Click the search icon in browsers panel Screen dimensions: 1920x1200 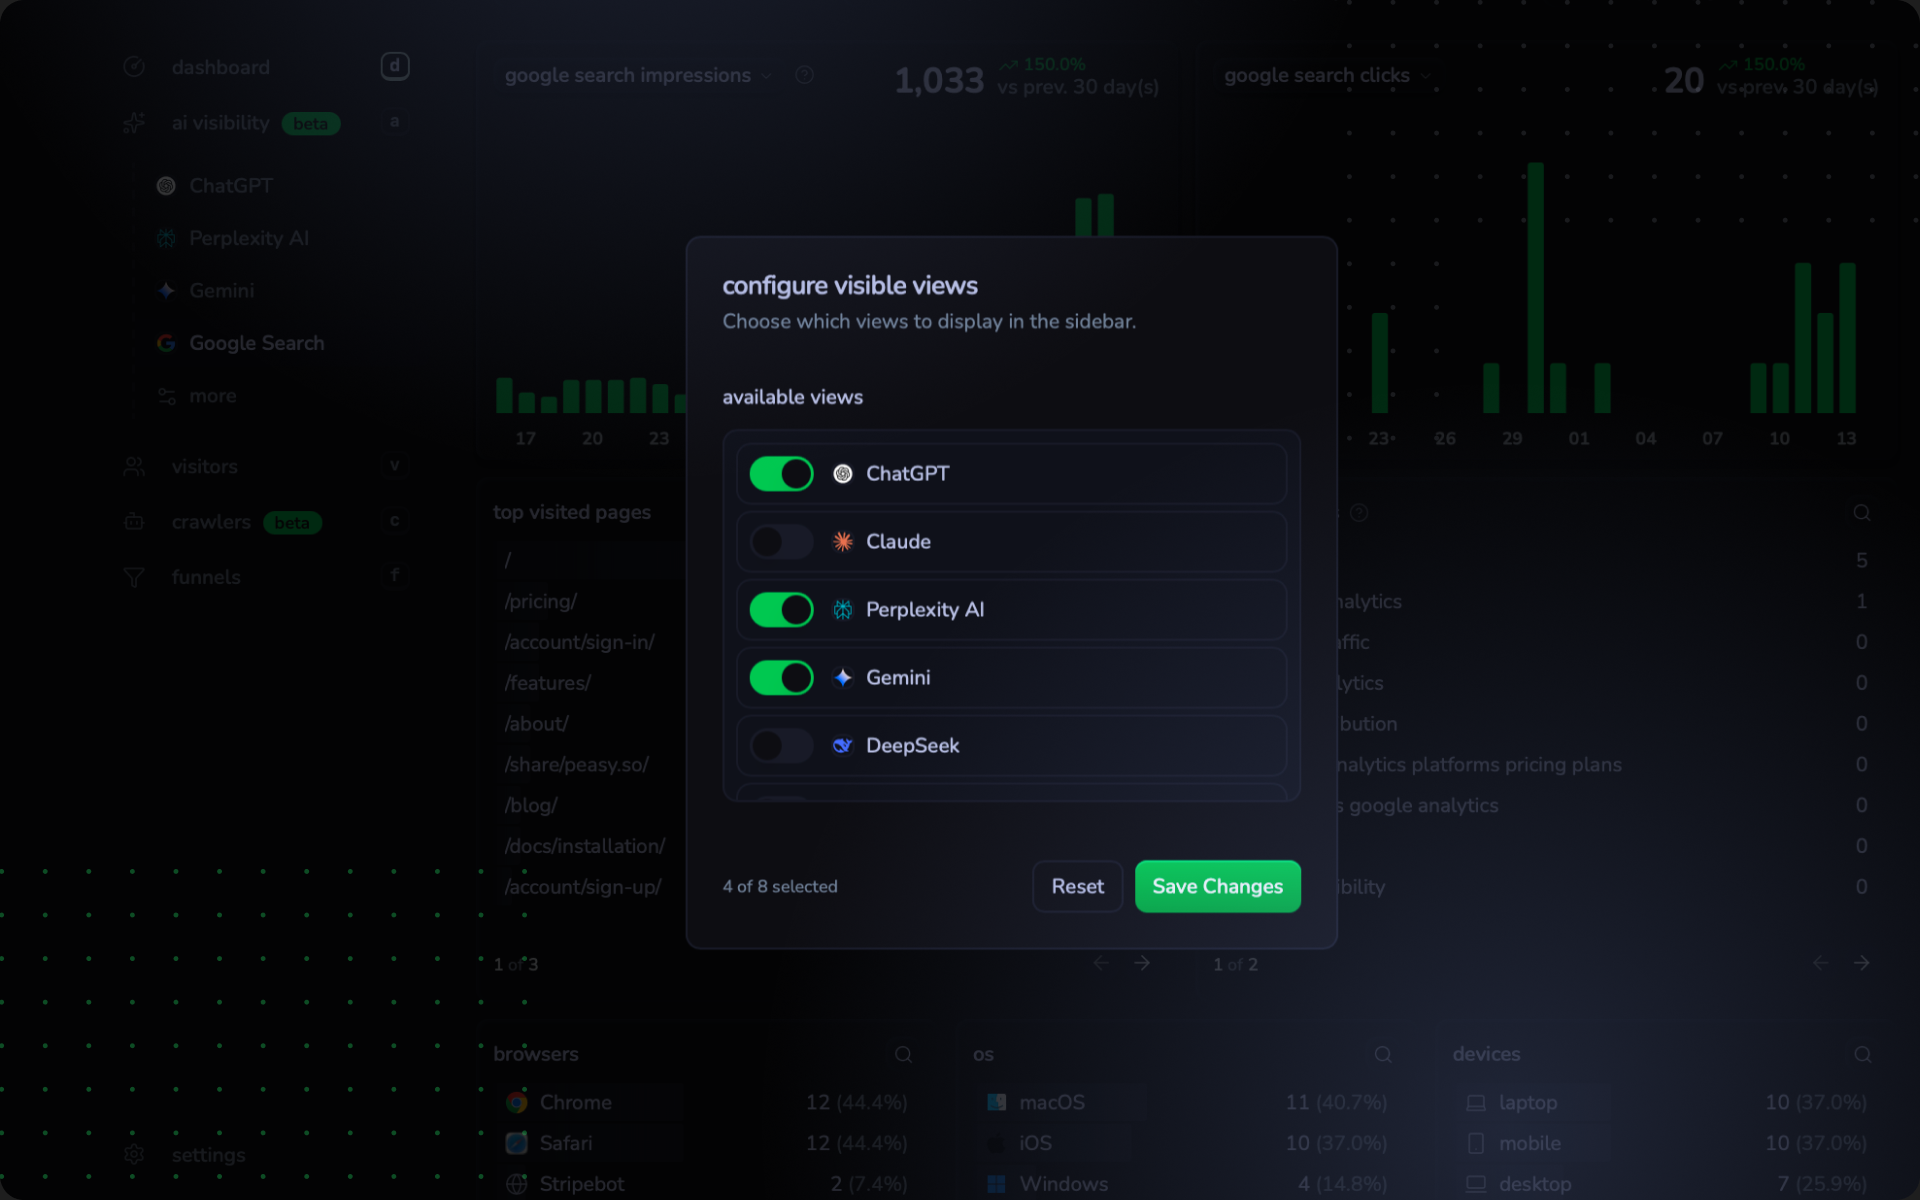point(903,1054)
